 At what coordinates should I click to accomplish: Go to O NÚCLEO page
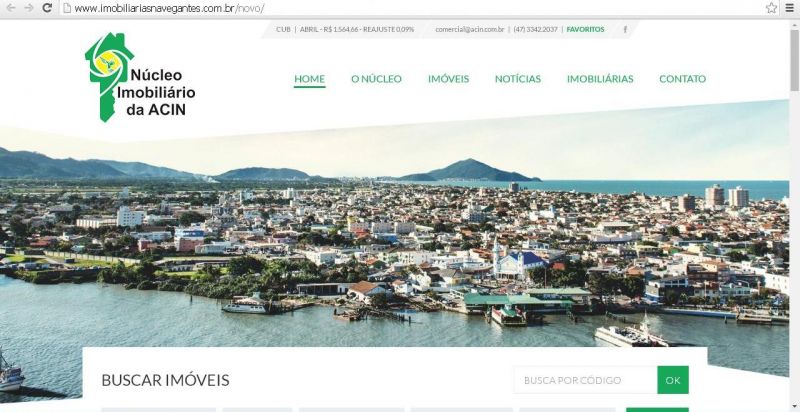[x=376, y=79]
